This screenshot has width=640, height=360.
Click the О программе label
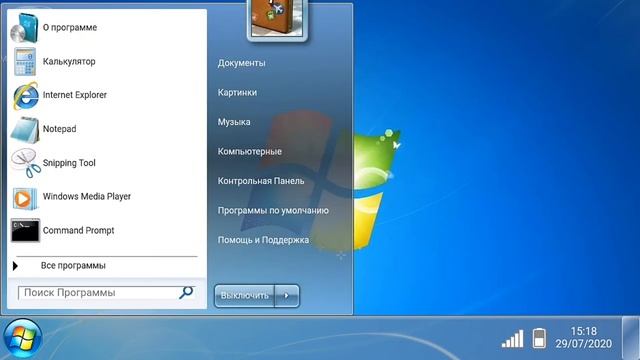point(70,28)
